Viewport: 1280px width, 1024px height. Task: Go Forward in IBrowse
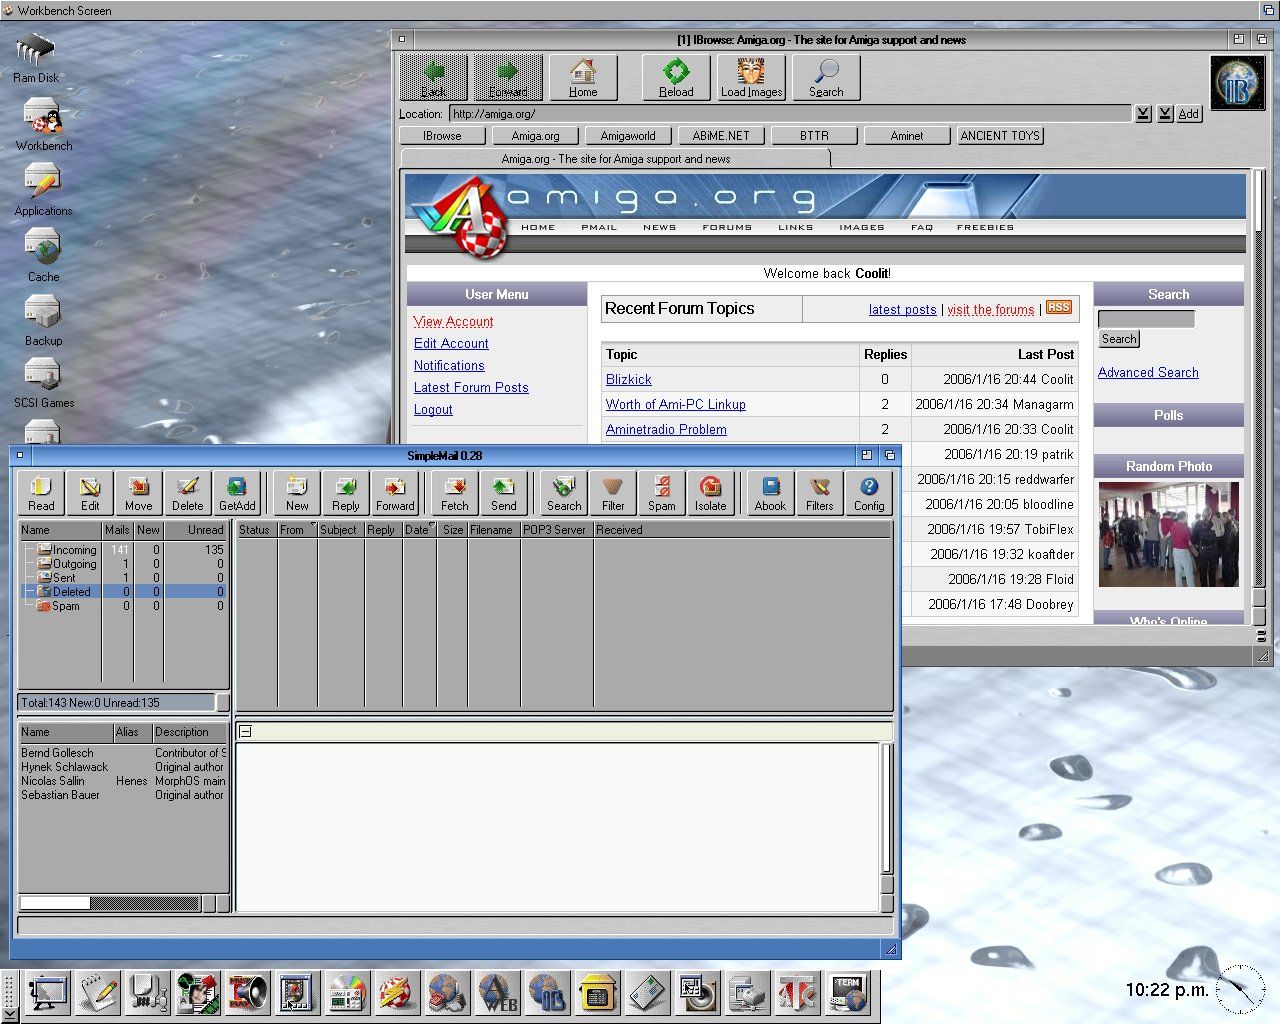[508, 77]
